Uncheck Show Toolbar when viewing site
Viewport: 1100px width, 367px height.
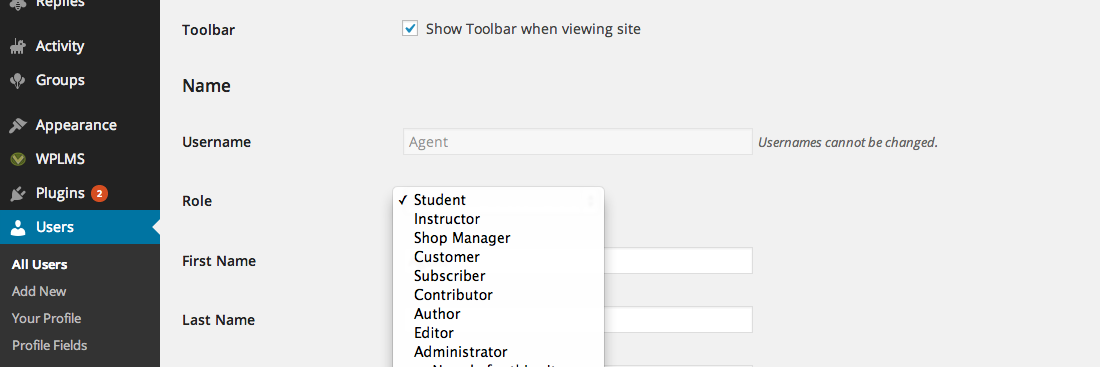click(x=410, y=29)
